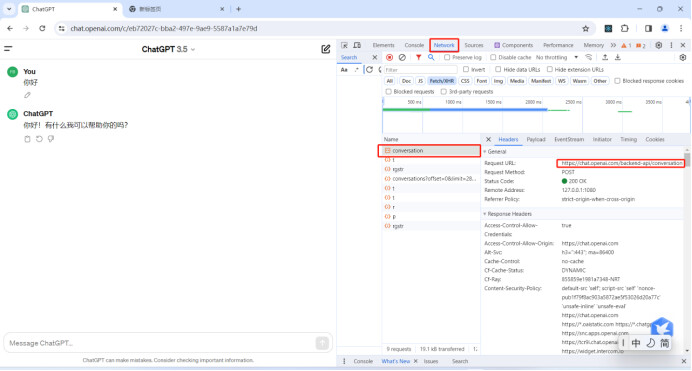Filter requests by JS type

click(420, 81)
